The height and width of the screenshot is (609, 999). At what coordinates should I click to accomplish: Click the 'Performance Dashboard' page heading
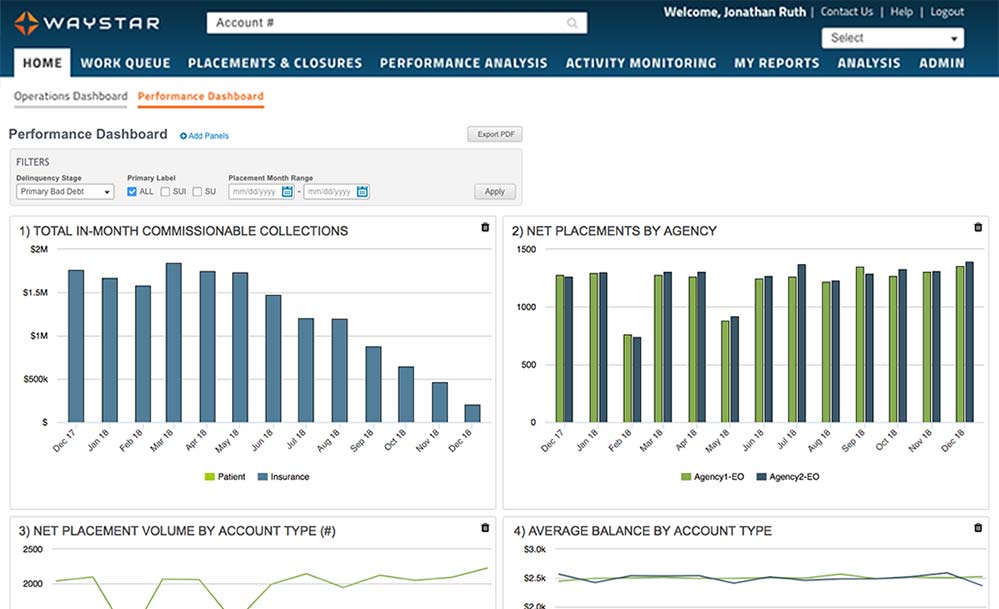point(88,134)
